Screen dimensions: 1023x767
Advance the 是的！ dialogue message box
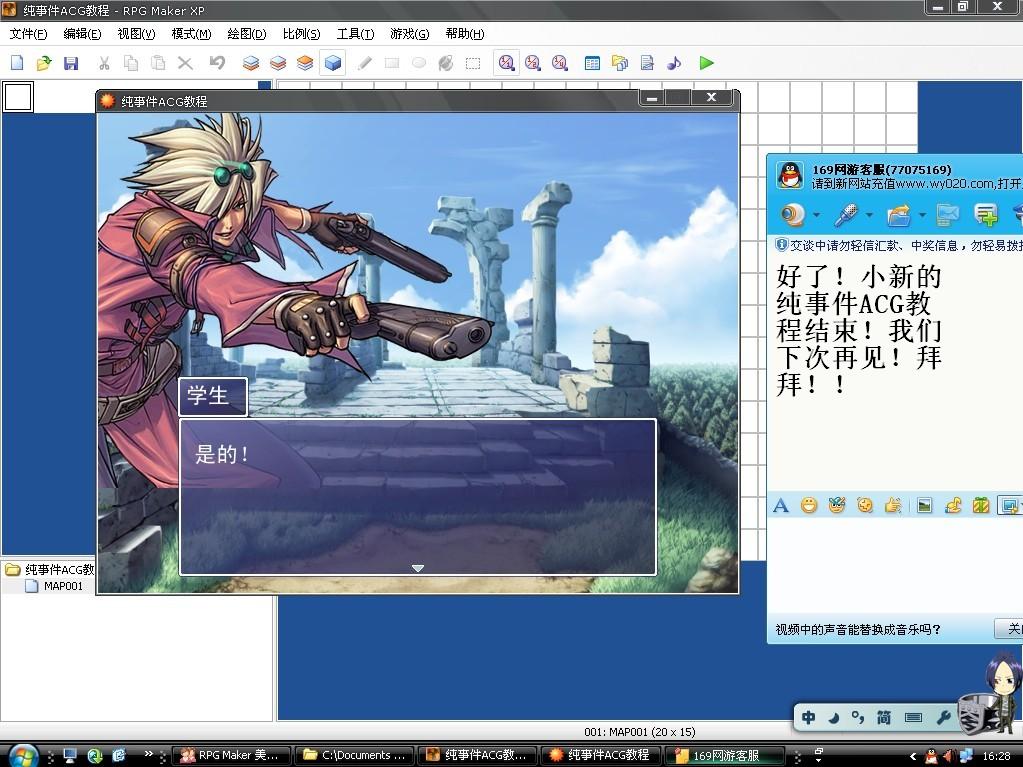click(x=418, y=497)
